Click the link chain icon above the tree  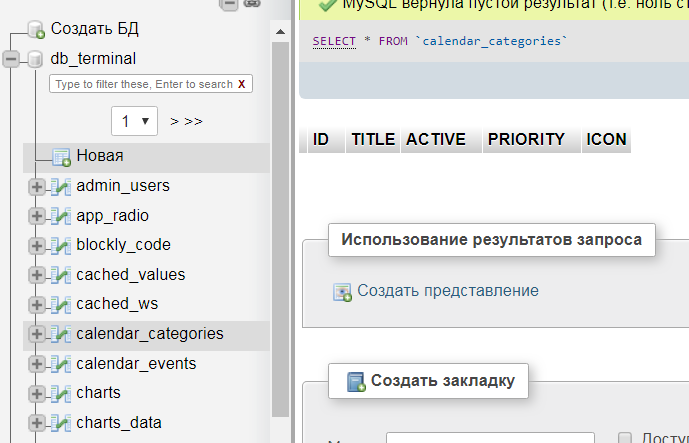tap(252, 3)
